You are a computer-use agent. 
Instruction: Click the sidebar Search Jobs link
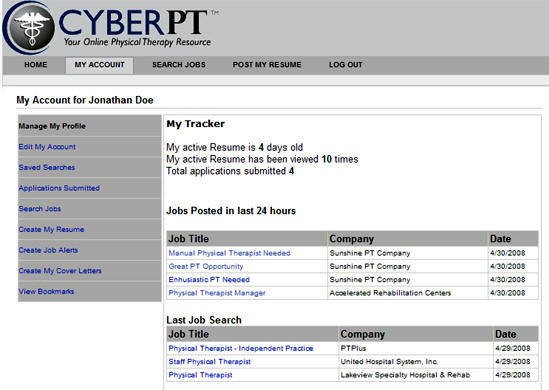[x=40, y=209]
